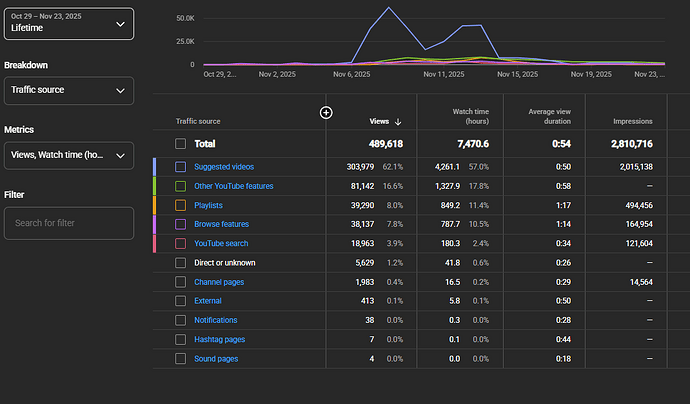Expand the Traffic source breakdown dropdown
The width and height of the screenshot is (690, 404).
[68, 91]
